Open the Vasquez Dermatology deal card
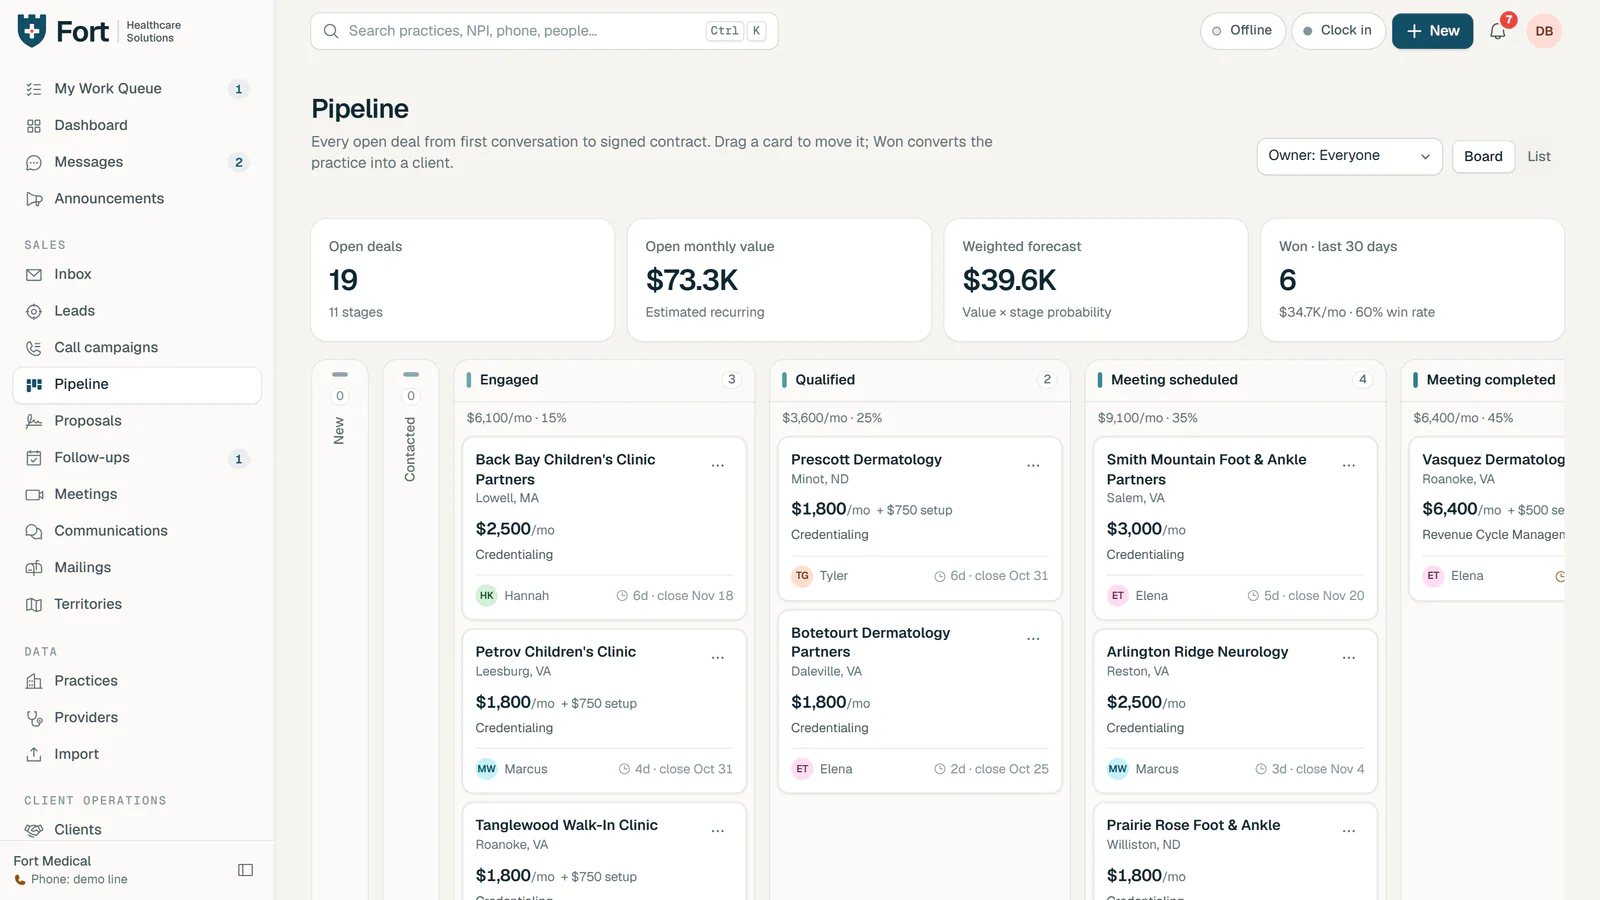This screenshot has height=900, width=1600. click(1487, 518)
